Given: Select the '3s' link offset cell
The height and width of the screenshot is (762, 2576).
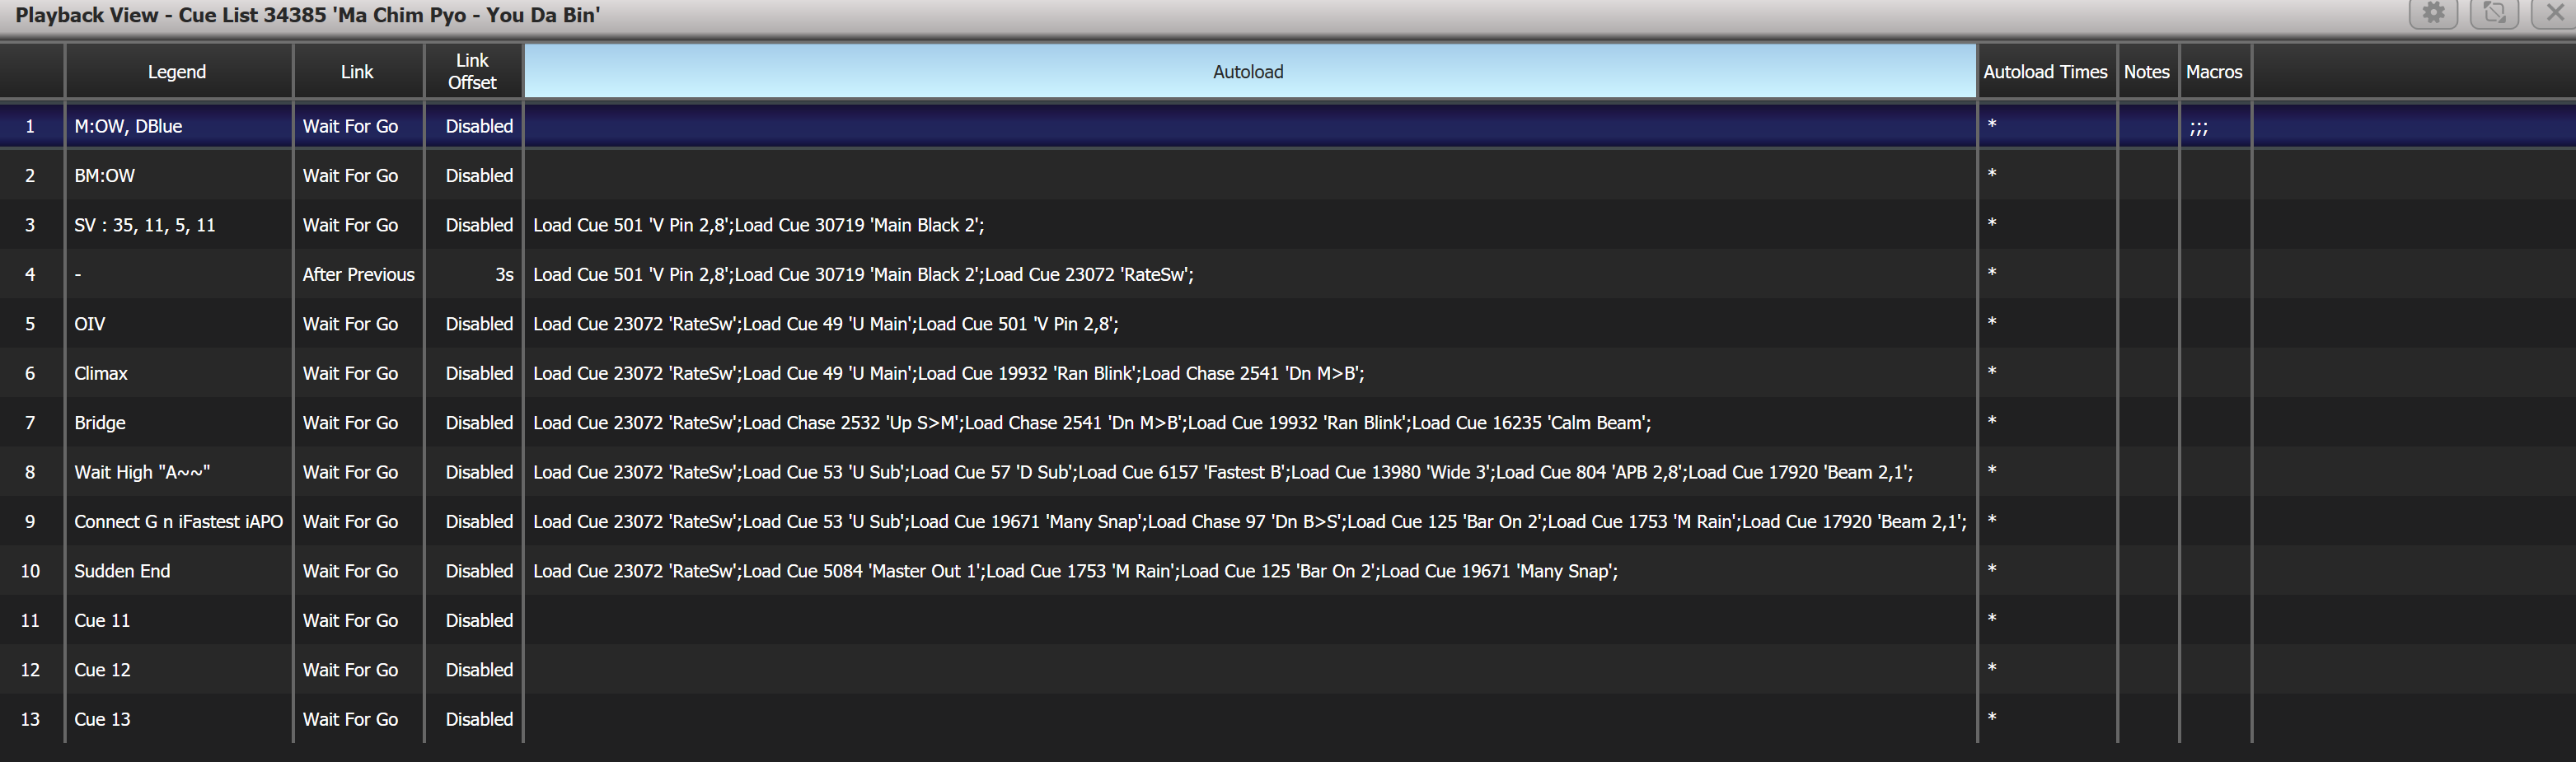Looking at the screenshot, I should (x=473, y=274).
